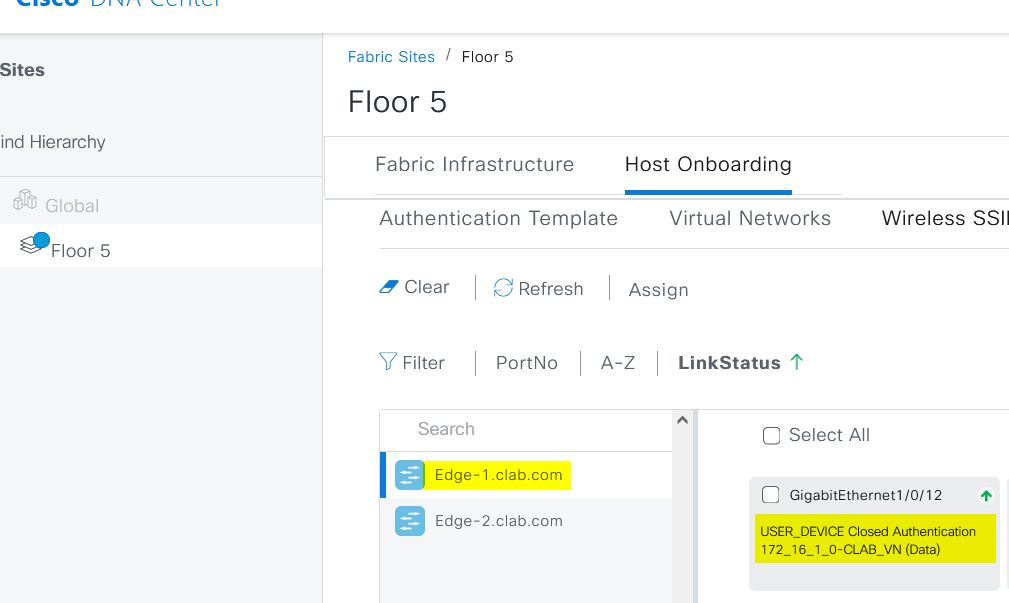This screenshot has width=1009, height=603.
Task: Open the Fabric Sites breadcrumb link
Action: pyautogui.click(x=391, y=57)
